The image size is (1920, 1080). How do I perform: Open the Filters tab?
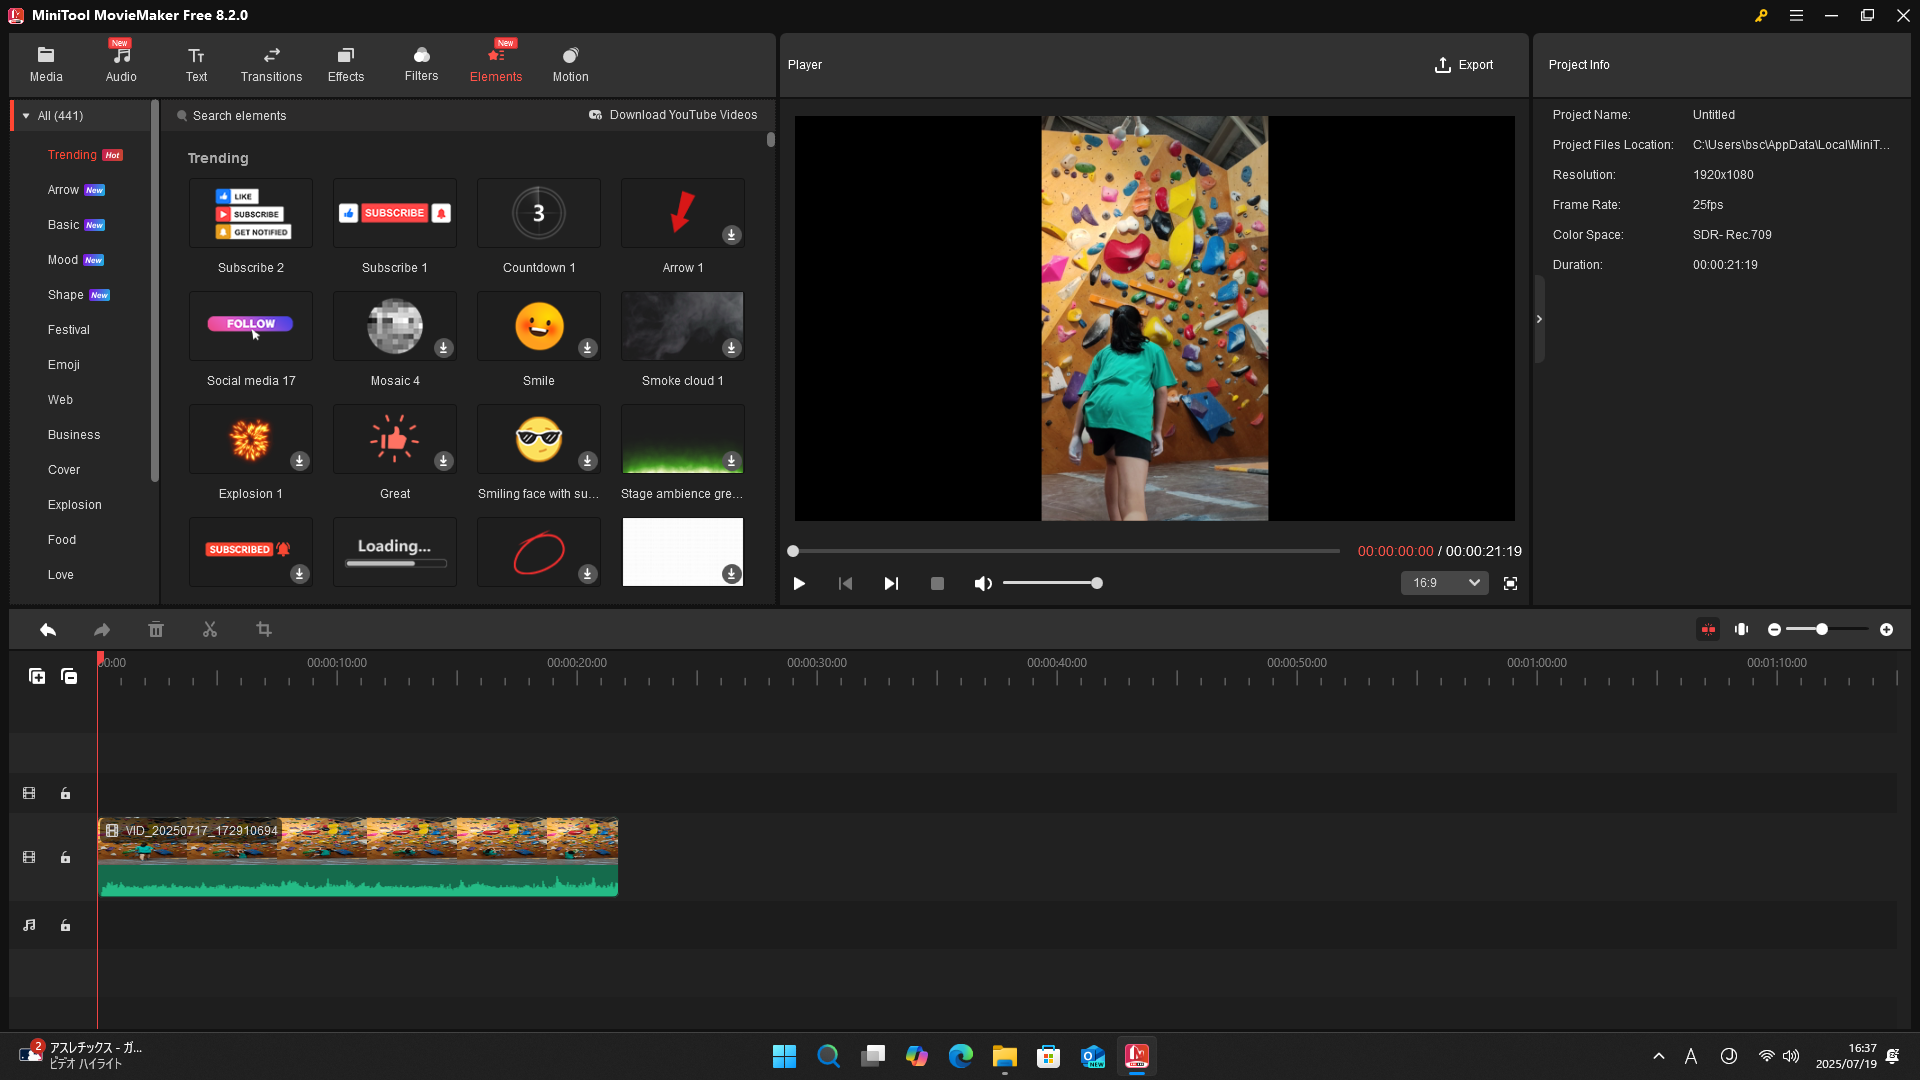[421, 65]
